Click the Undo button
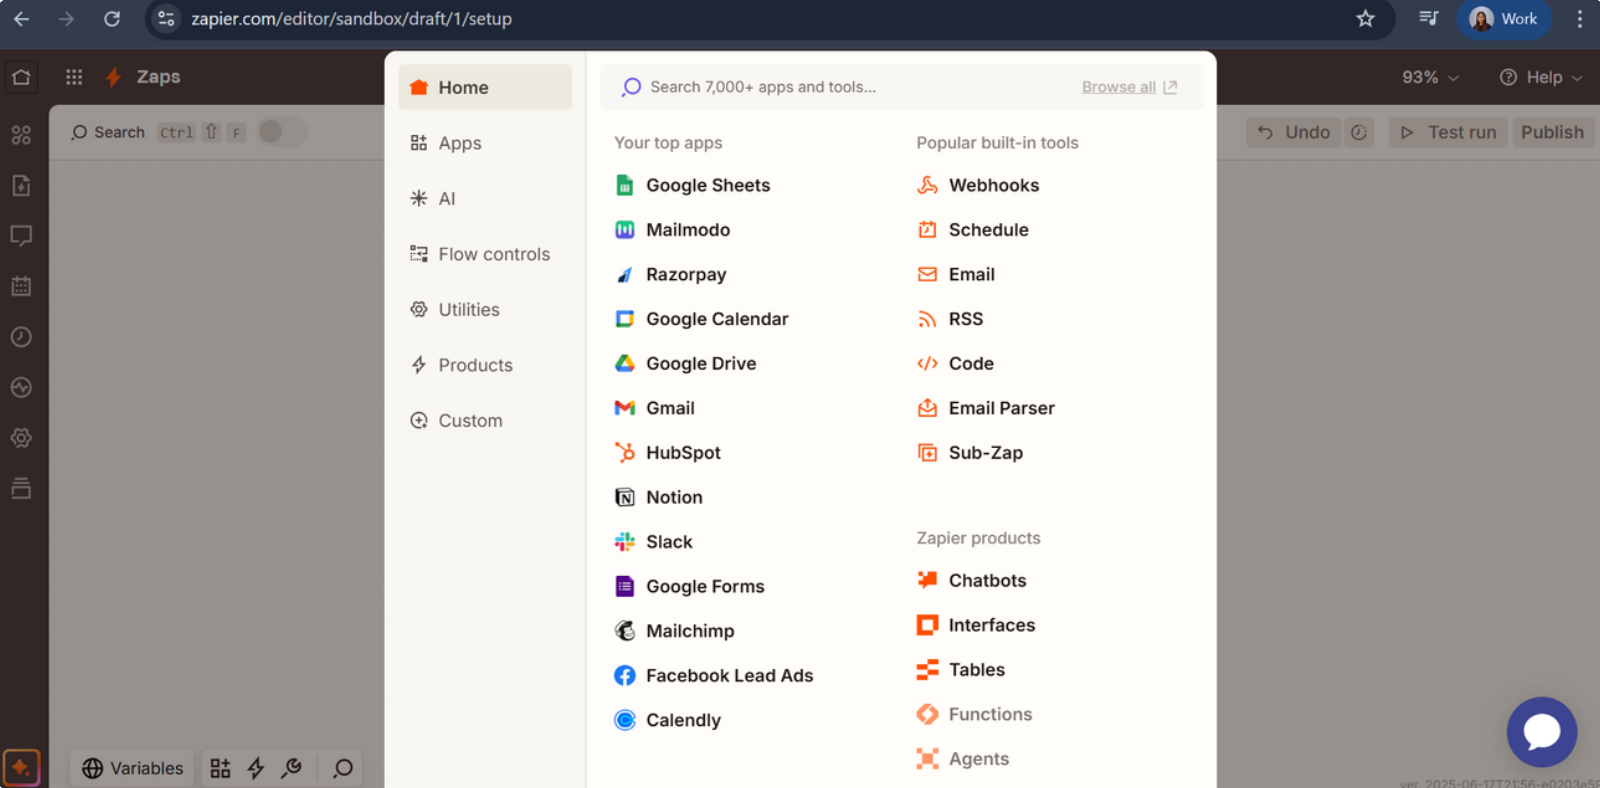The height and width of the screenshot is (788, 1600). pyautogui.click(x=1295, y=132)
